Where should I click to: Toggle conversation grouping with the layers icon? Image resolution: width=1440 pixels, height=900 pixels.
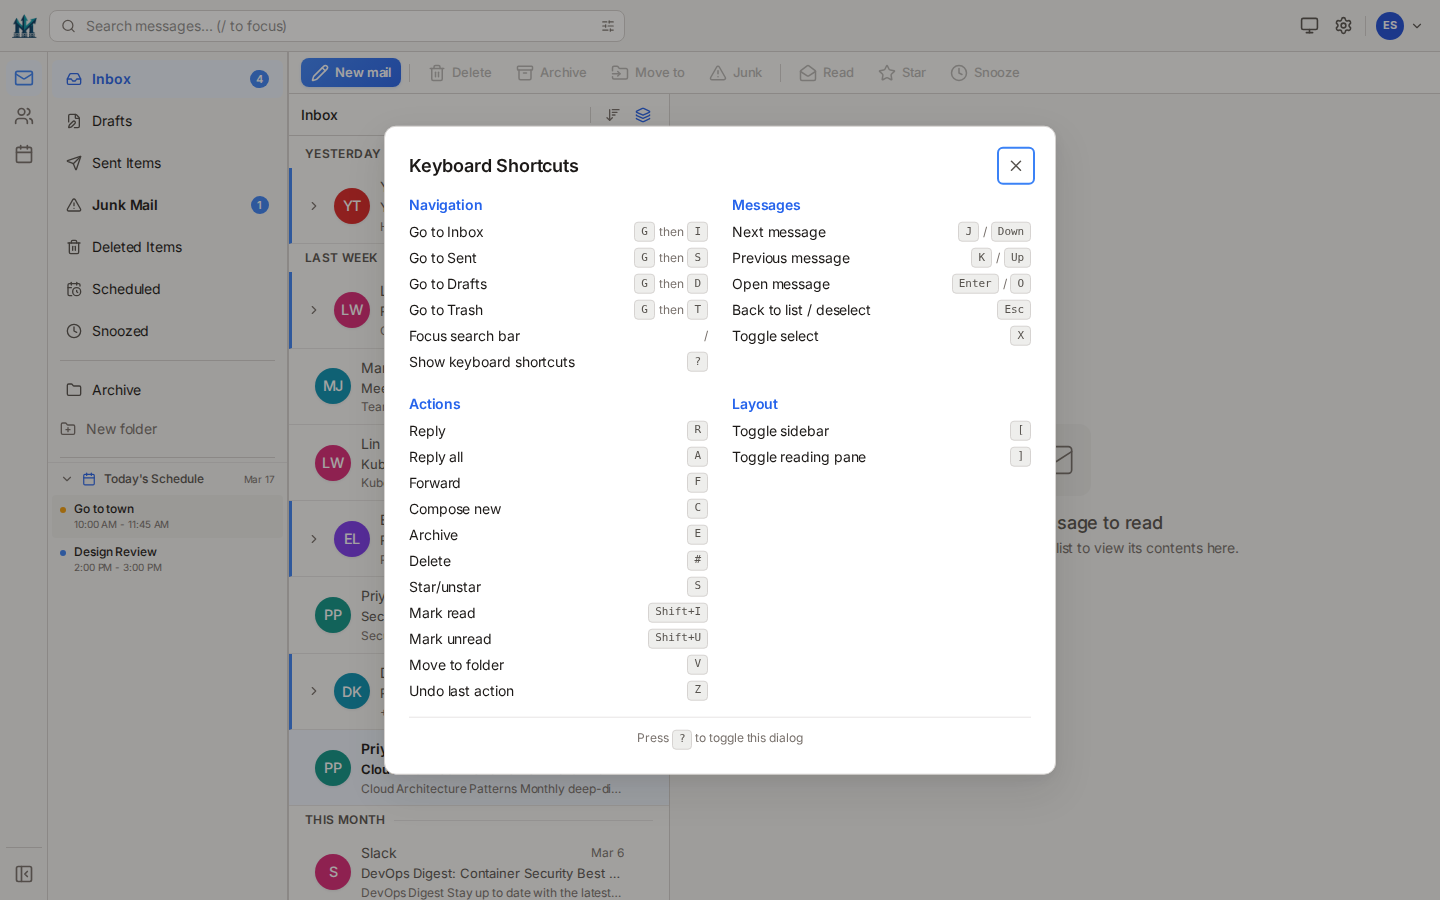[642, 114]
